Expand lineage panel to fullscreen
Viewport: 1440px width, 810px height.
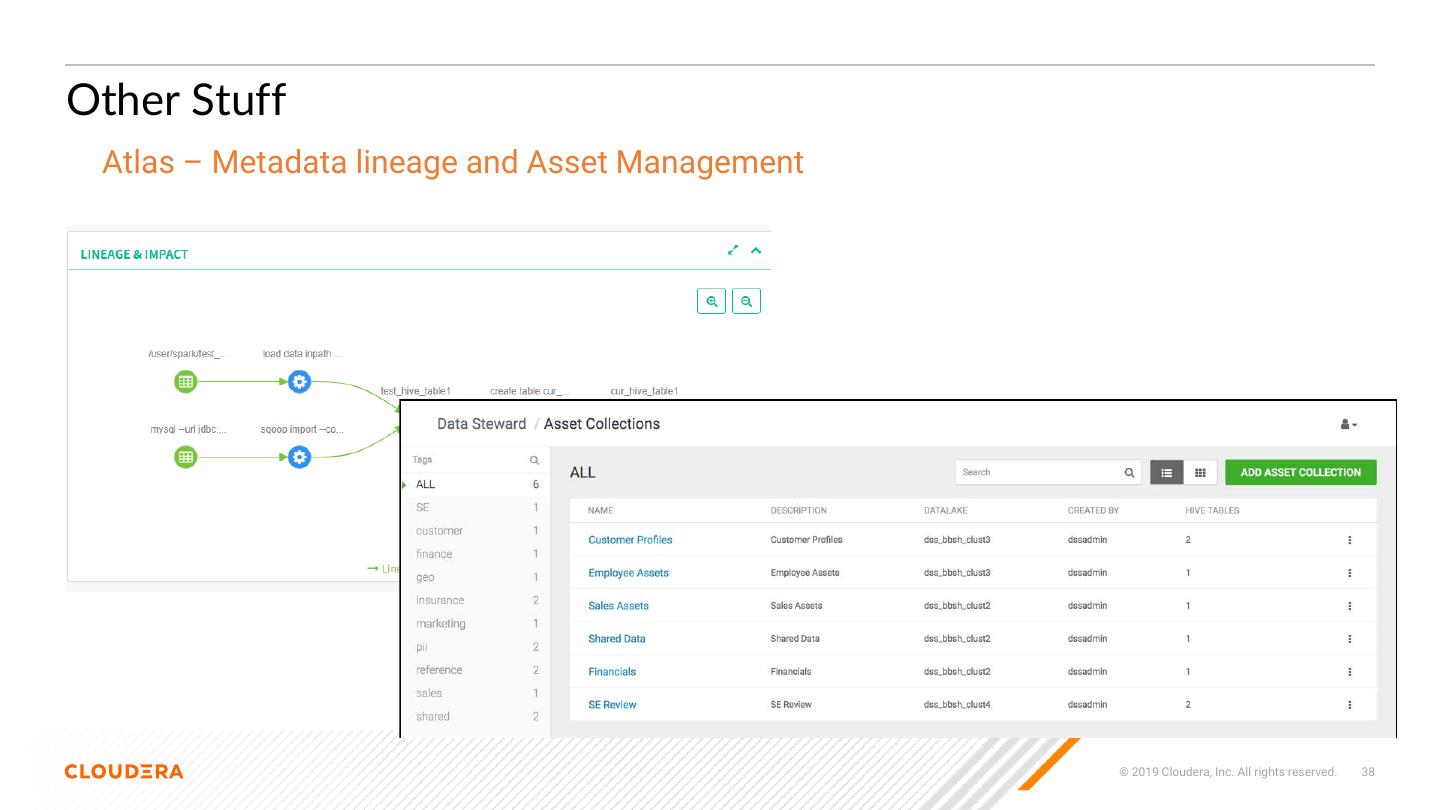pos(733,250)
